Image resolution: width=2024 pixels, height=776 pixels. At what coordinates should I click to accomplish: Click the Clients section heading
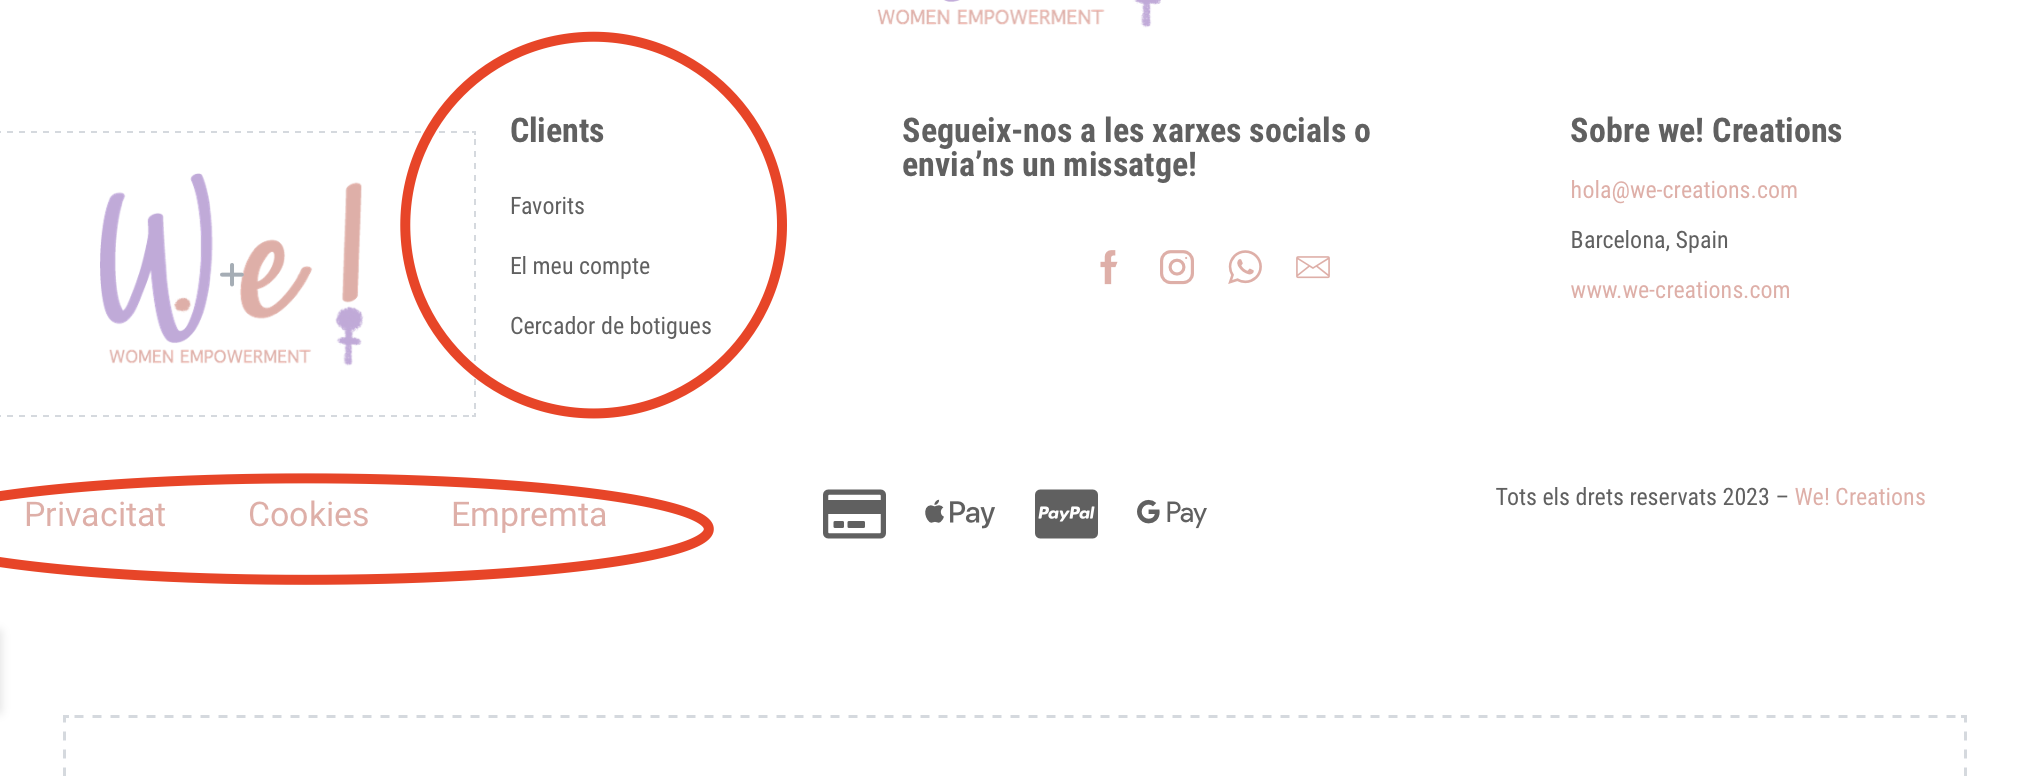[557, 131]
